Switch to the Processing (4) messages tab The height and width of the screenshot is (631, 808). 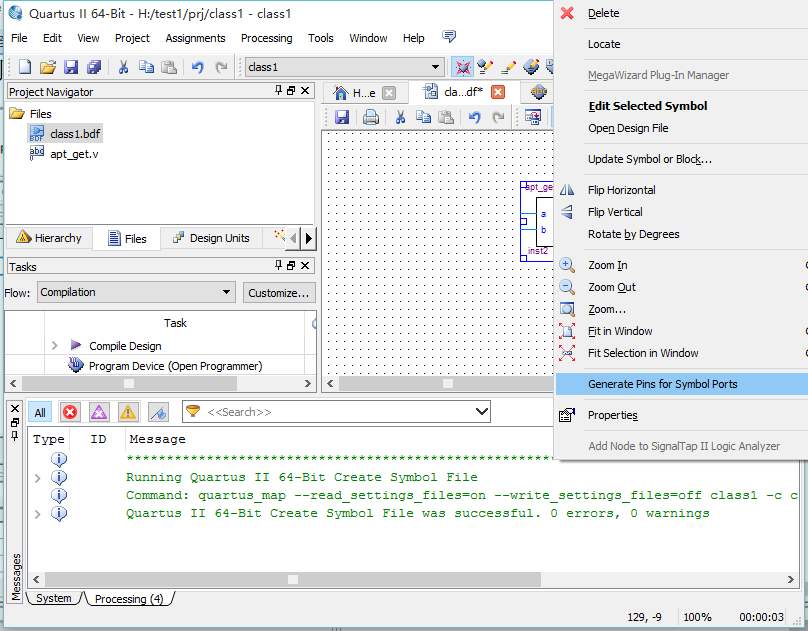tap(129, 599)
